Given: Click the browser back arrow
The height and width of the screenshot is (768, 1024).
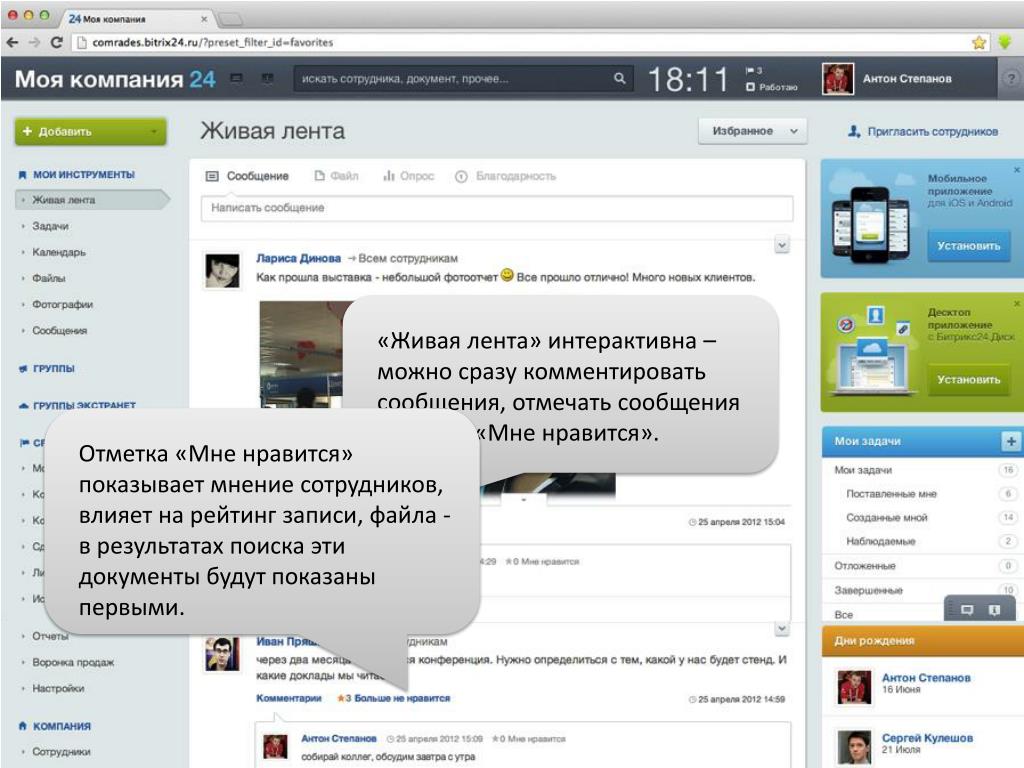Looking at the screenshot, I should (12, 42).
